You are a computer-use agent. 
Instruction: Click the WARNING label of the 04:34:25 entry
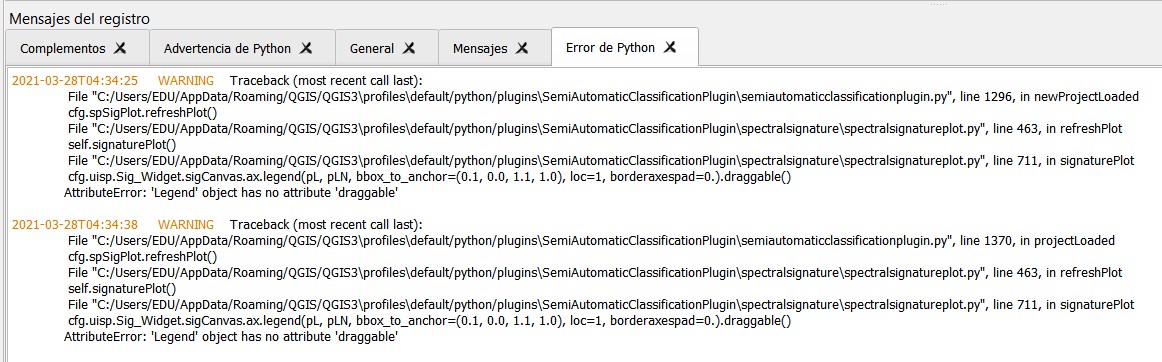[x=186, y=80]
